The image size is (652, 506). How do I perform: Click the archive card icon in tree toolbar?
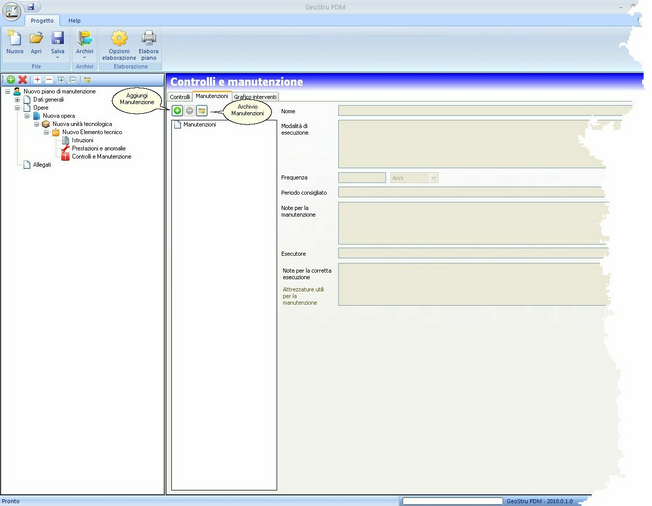click(x=87, y=79)
